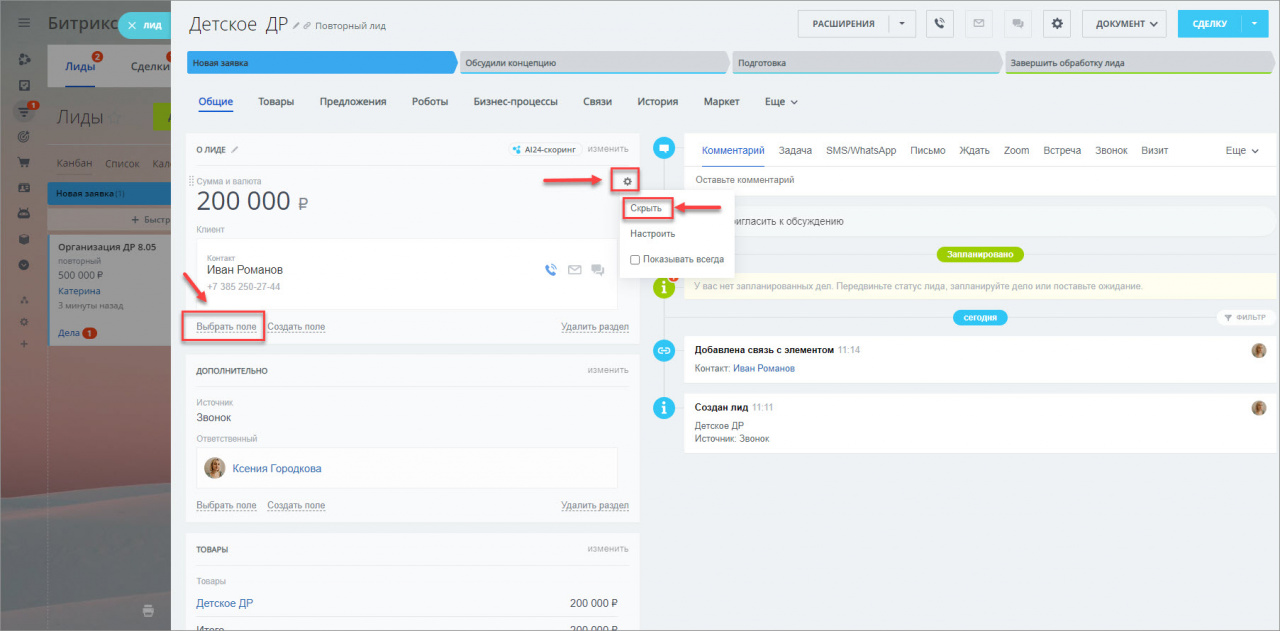Switch to the Товары tab
The height and width of the screenshot is (631, 1280).
[276, 102]
